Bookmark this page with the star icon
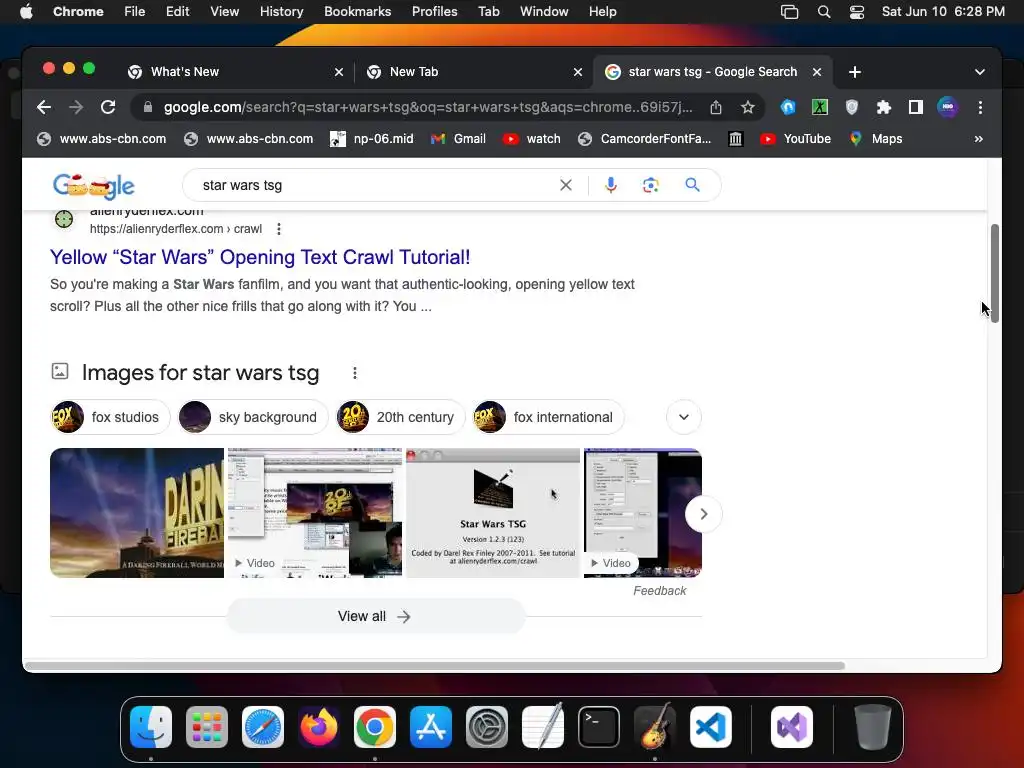The image size is (1024, 768). [748, 107]
